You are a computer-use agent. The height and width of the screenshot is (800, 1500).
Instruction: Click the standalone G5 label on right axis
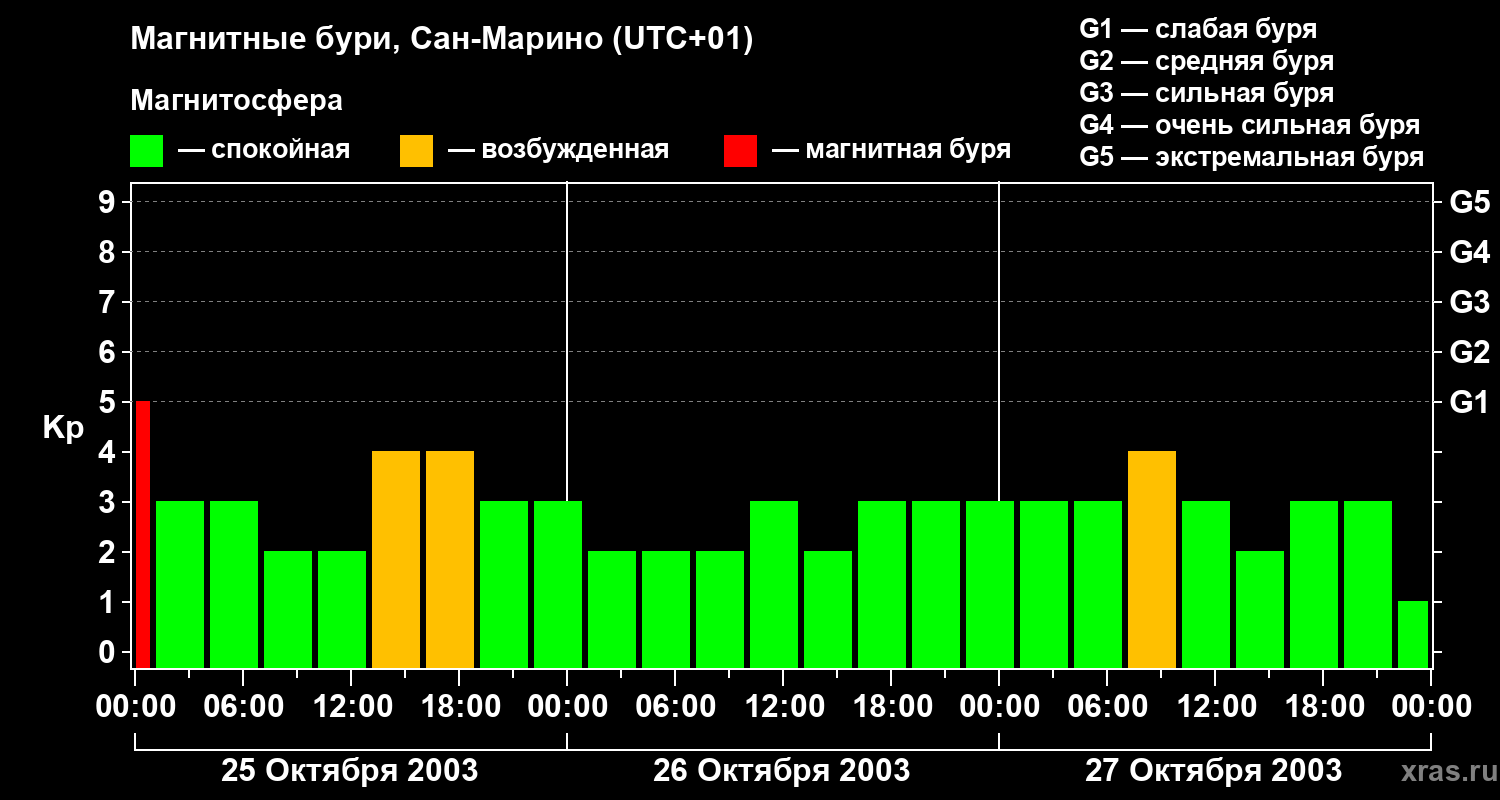click(x=1470, y=202)
